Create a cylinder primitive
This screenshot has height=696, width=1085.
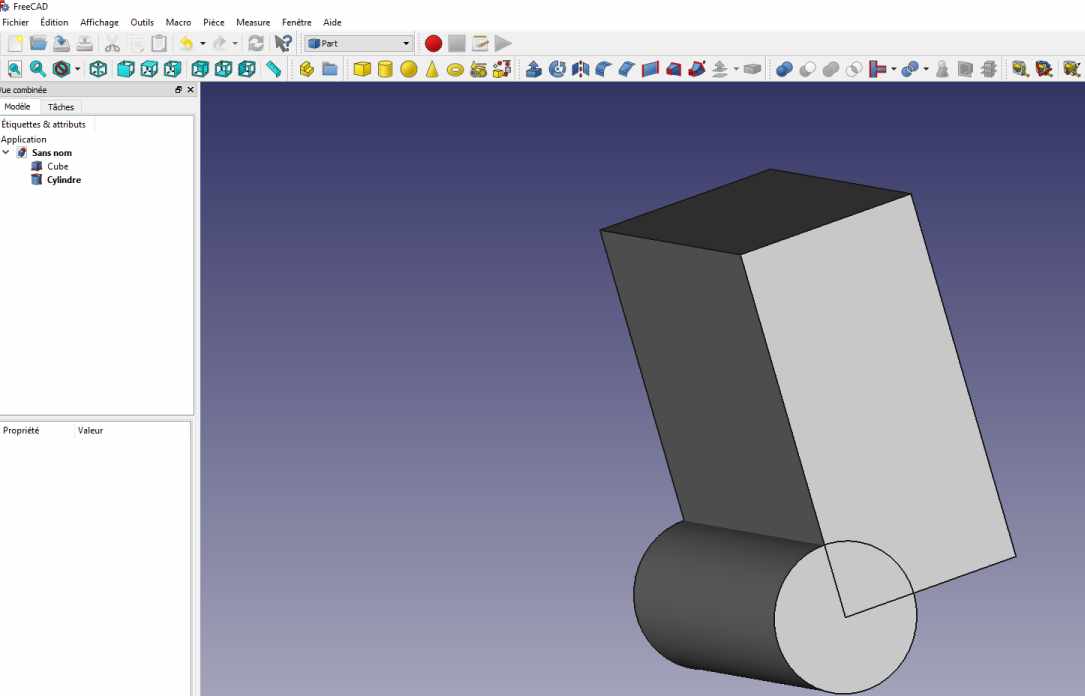point(385,69)
